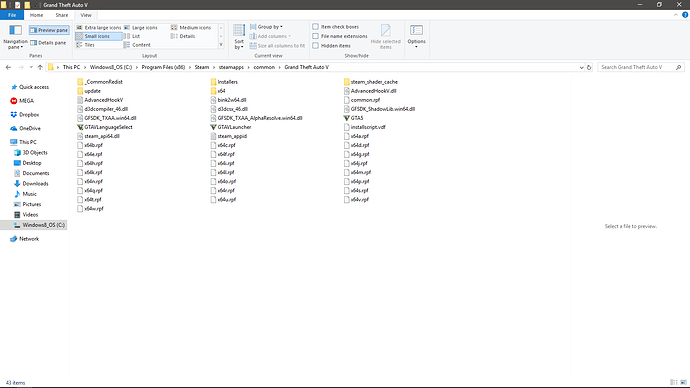Enable Hidden items checkbox
The height and width of the screenshot is (388, 690).
point(332,46)
